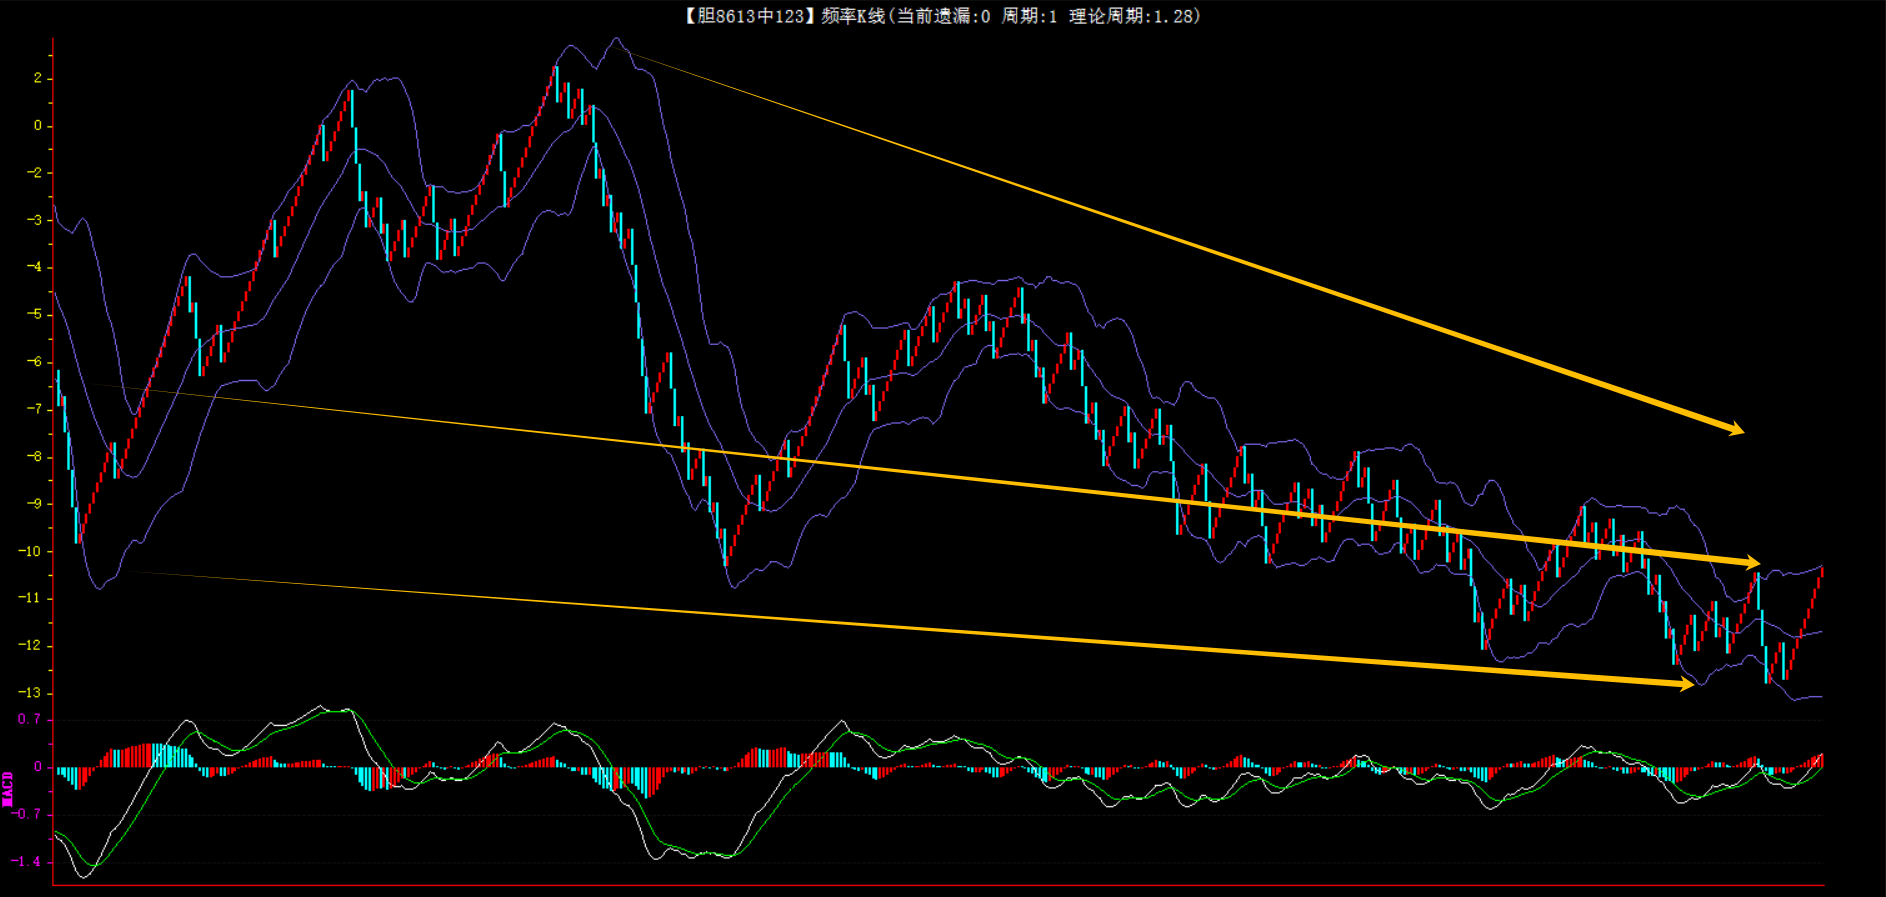
Task: Click the yellow 2 label on price axis
Action: click(38, 78)
